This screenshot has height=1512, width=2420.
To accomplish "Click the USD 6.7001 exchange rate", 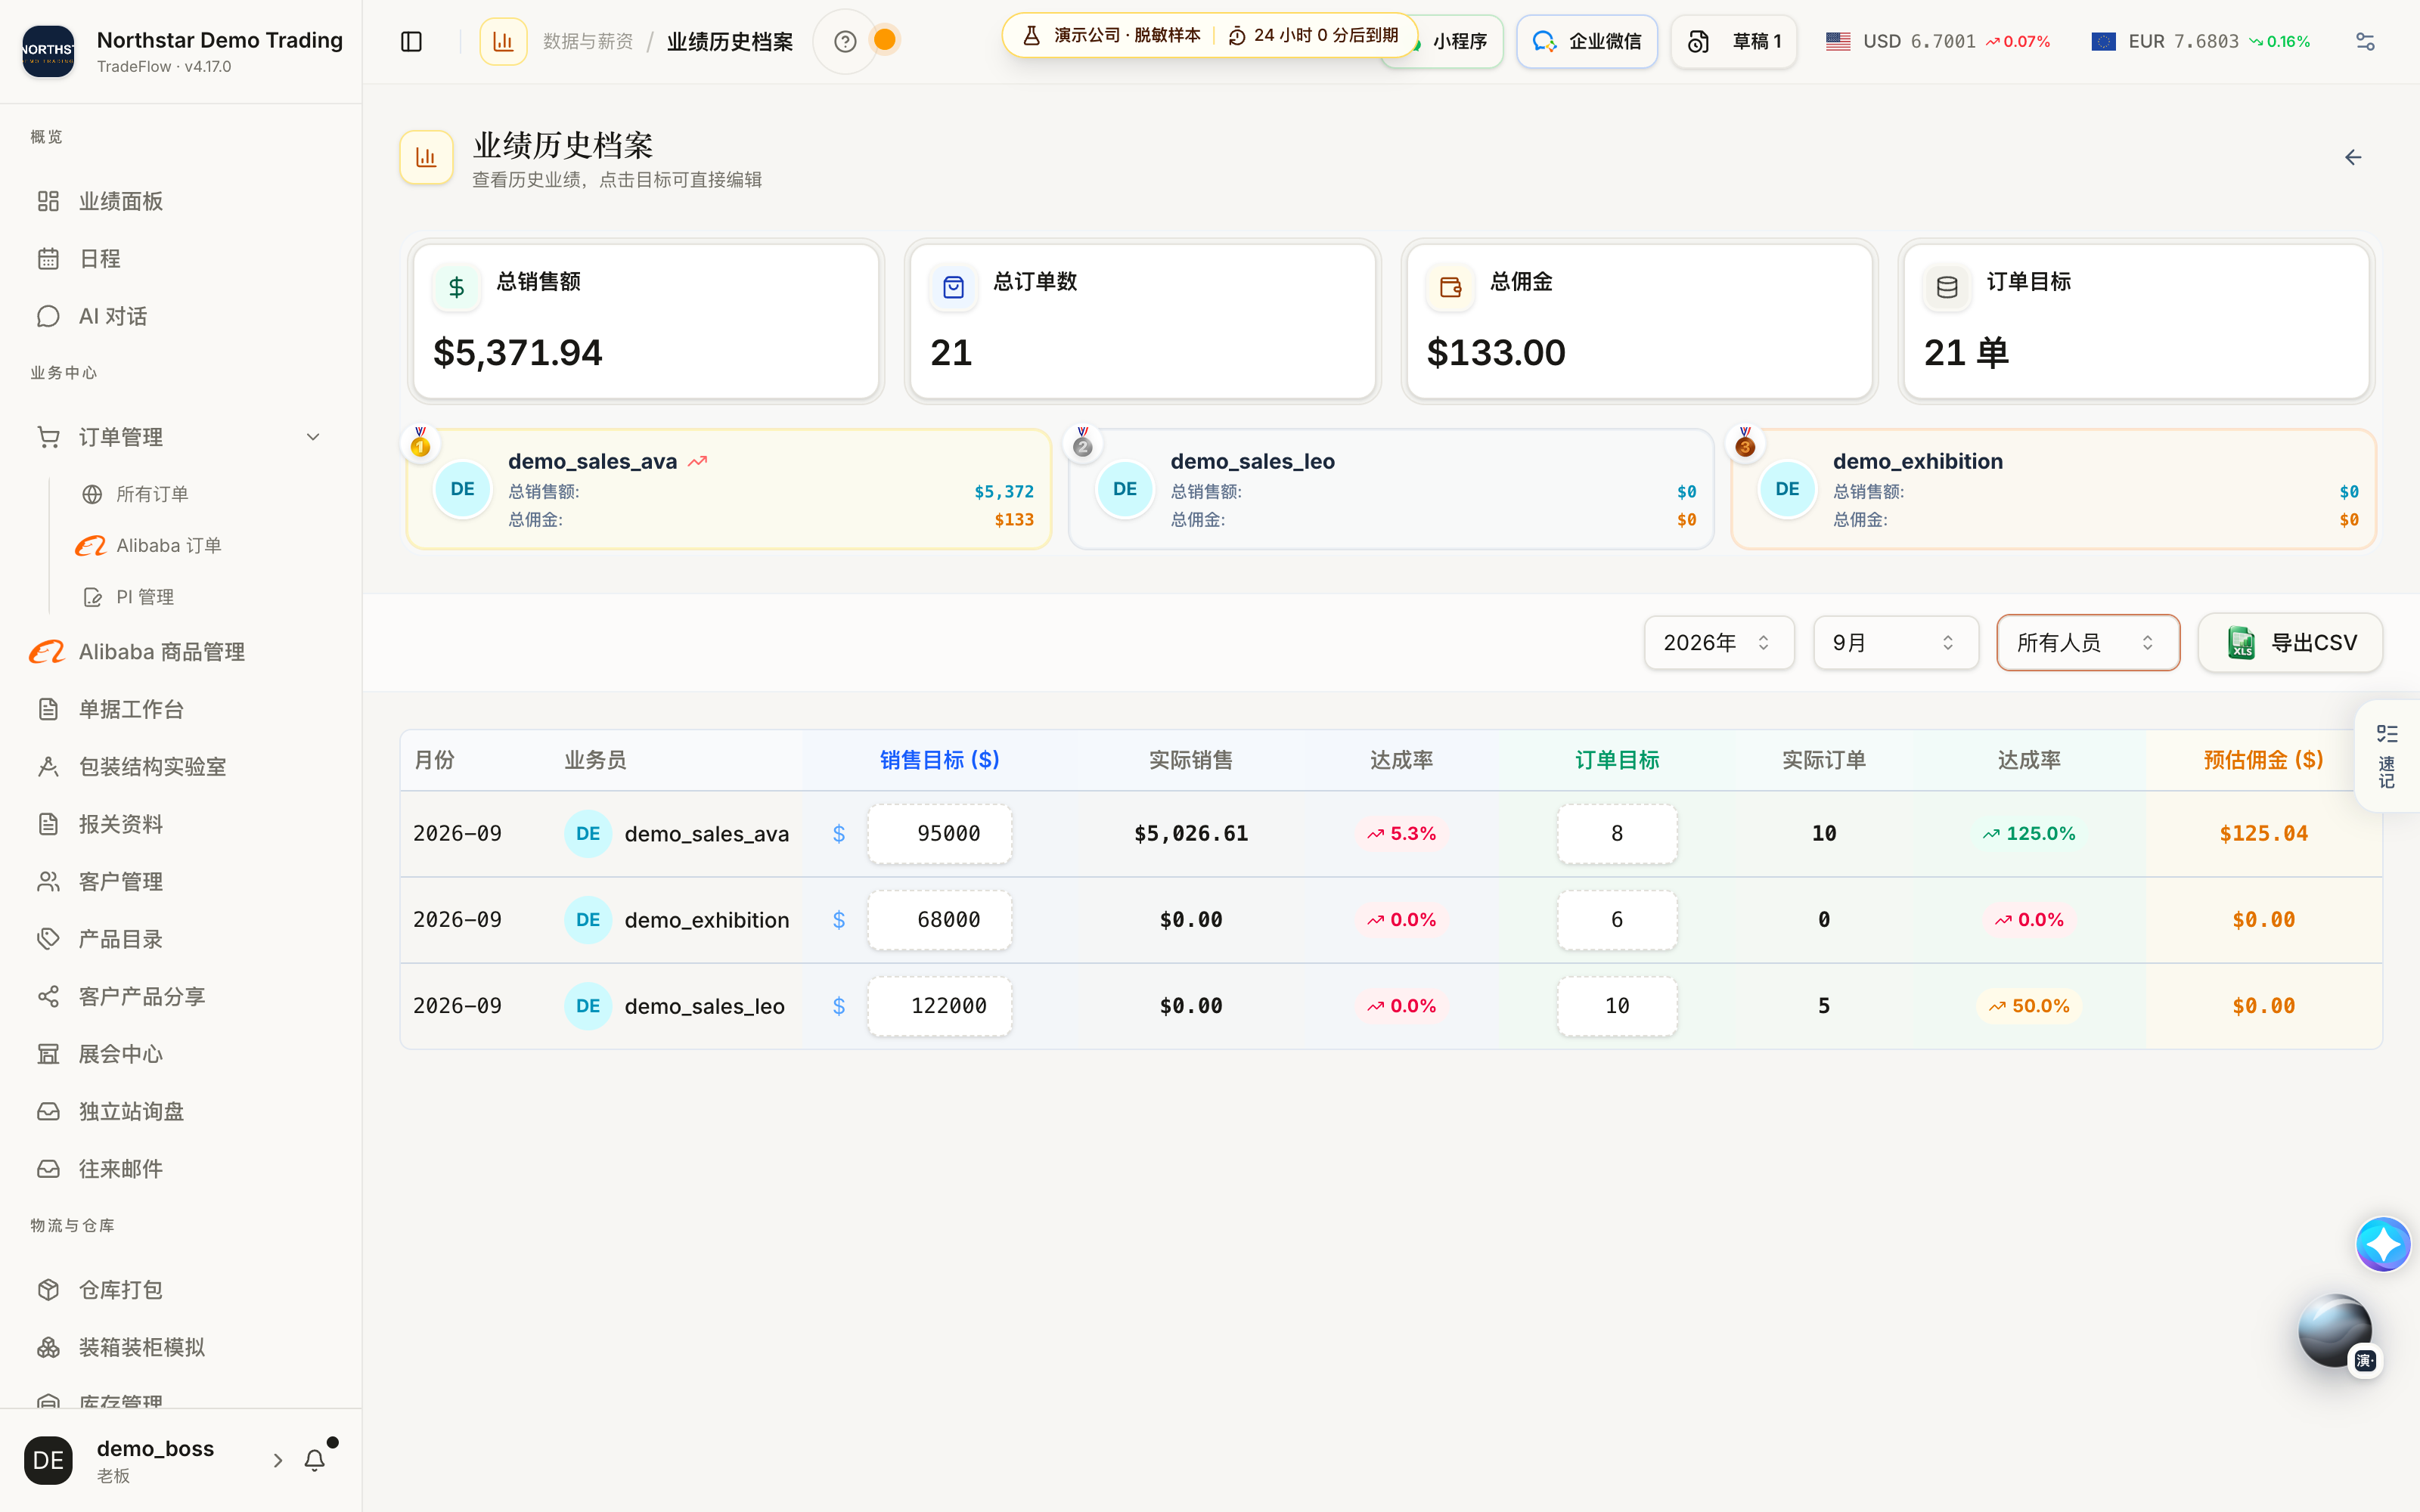I will 1937,41.
